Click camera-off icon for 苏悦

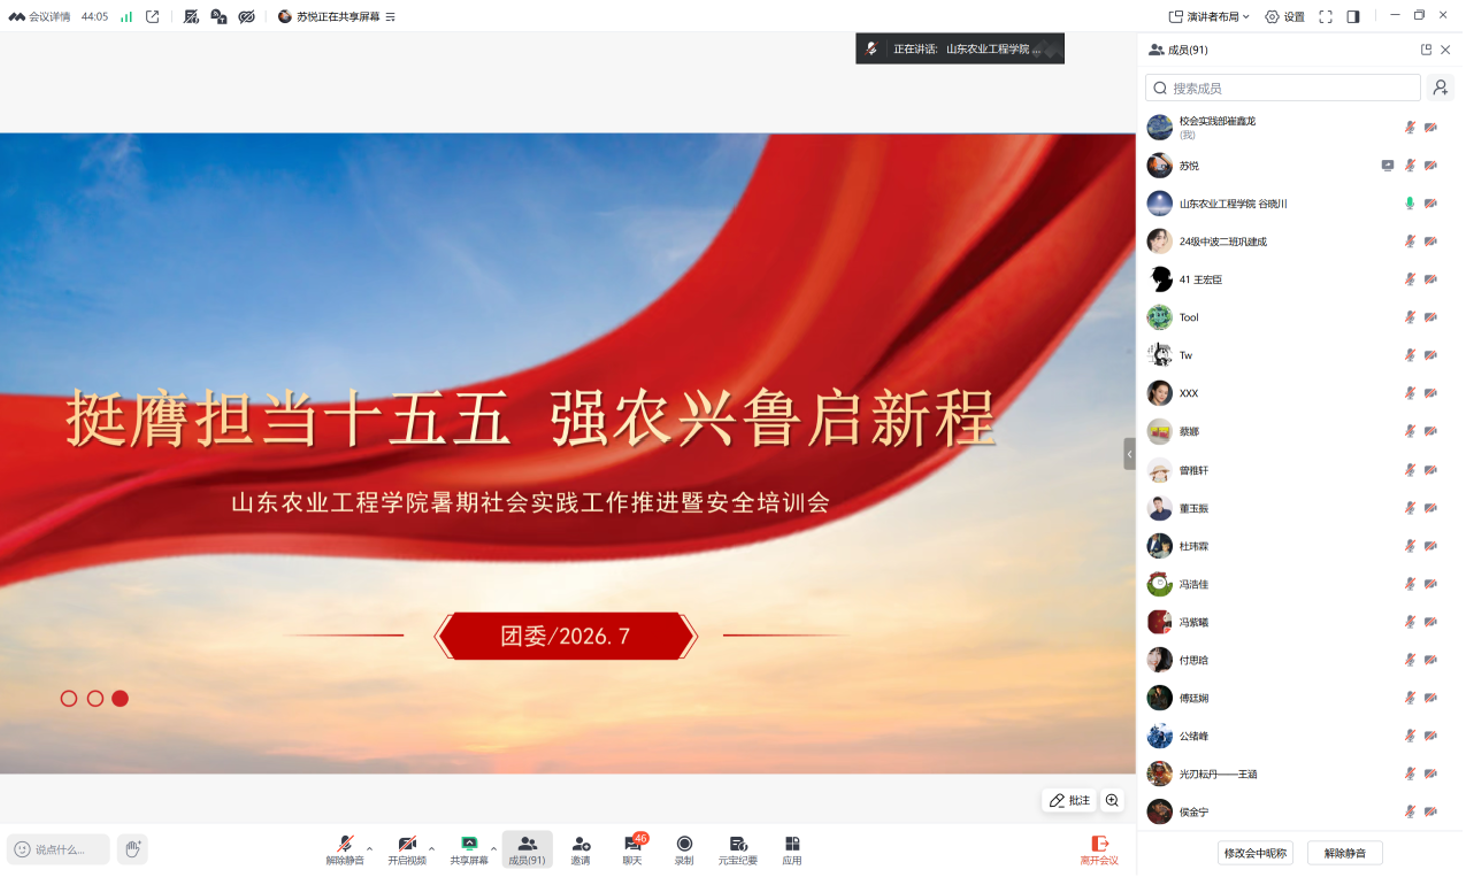tap(1431, 165)
